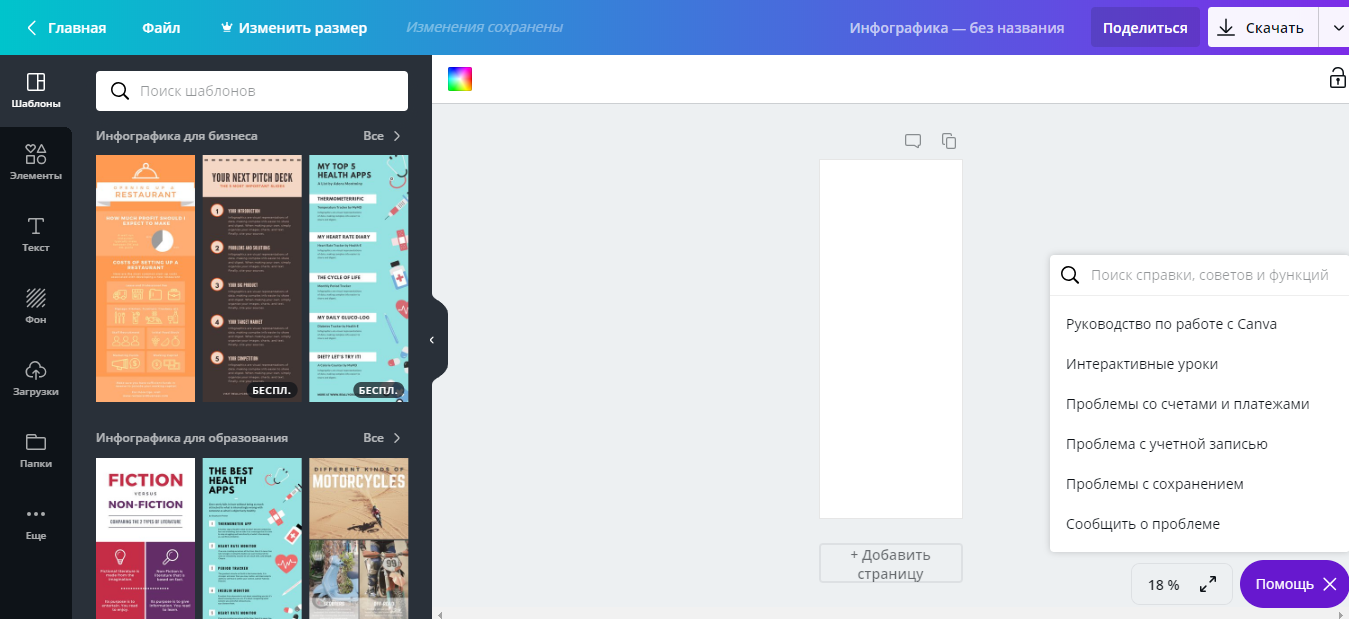Image resolution: width=1349 pixels, height=619 pixels.
Task: Open the Загрузки uploads panel
Action: [35, 378]
